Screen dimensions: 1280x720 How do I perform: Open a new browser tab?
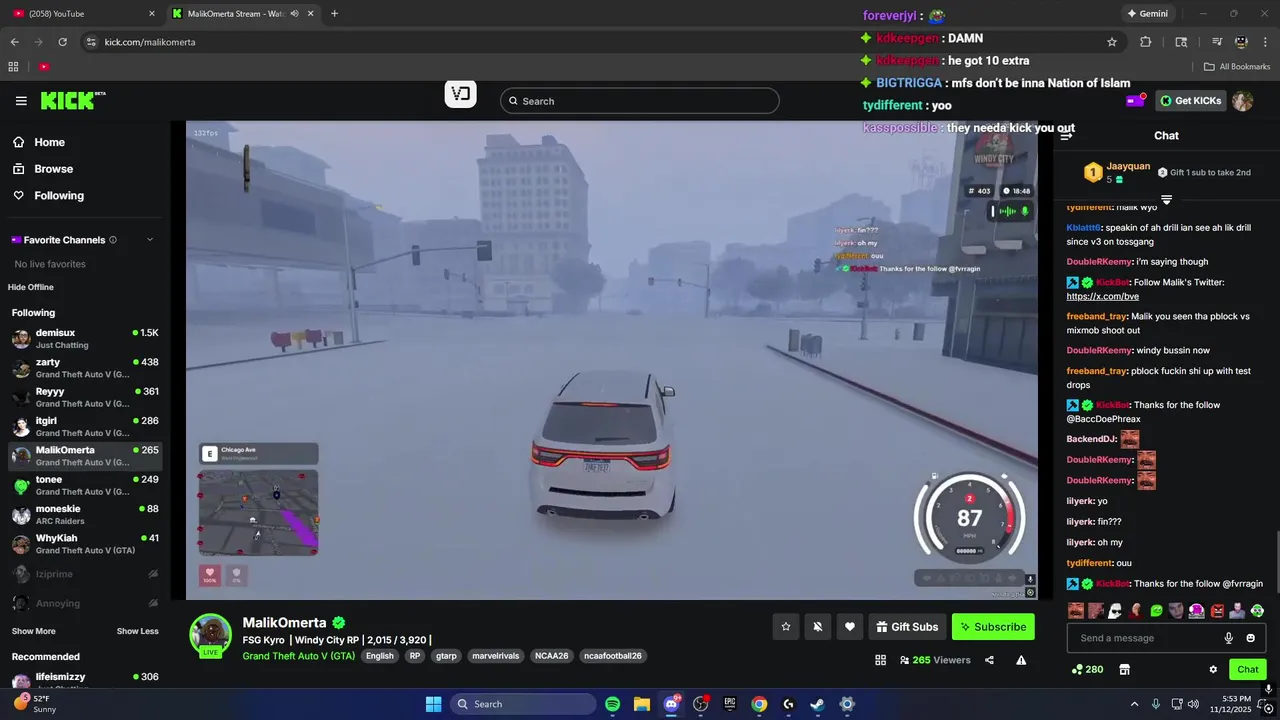coord(334,14)
